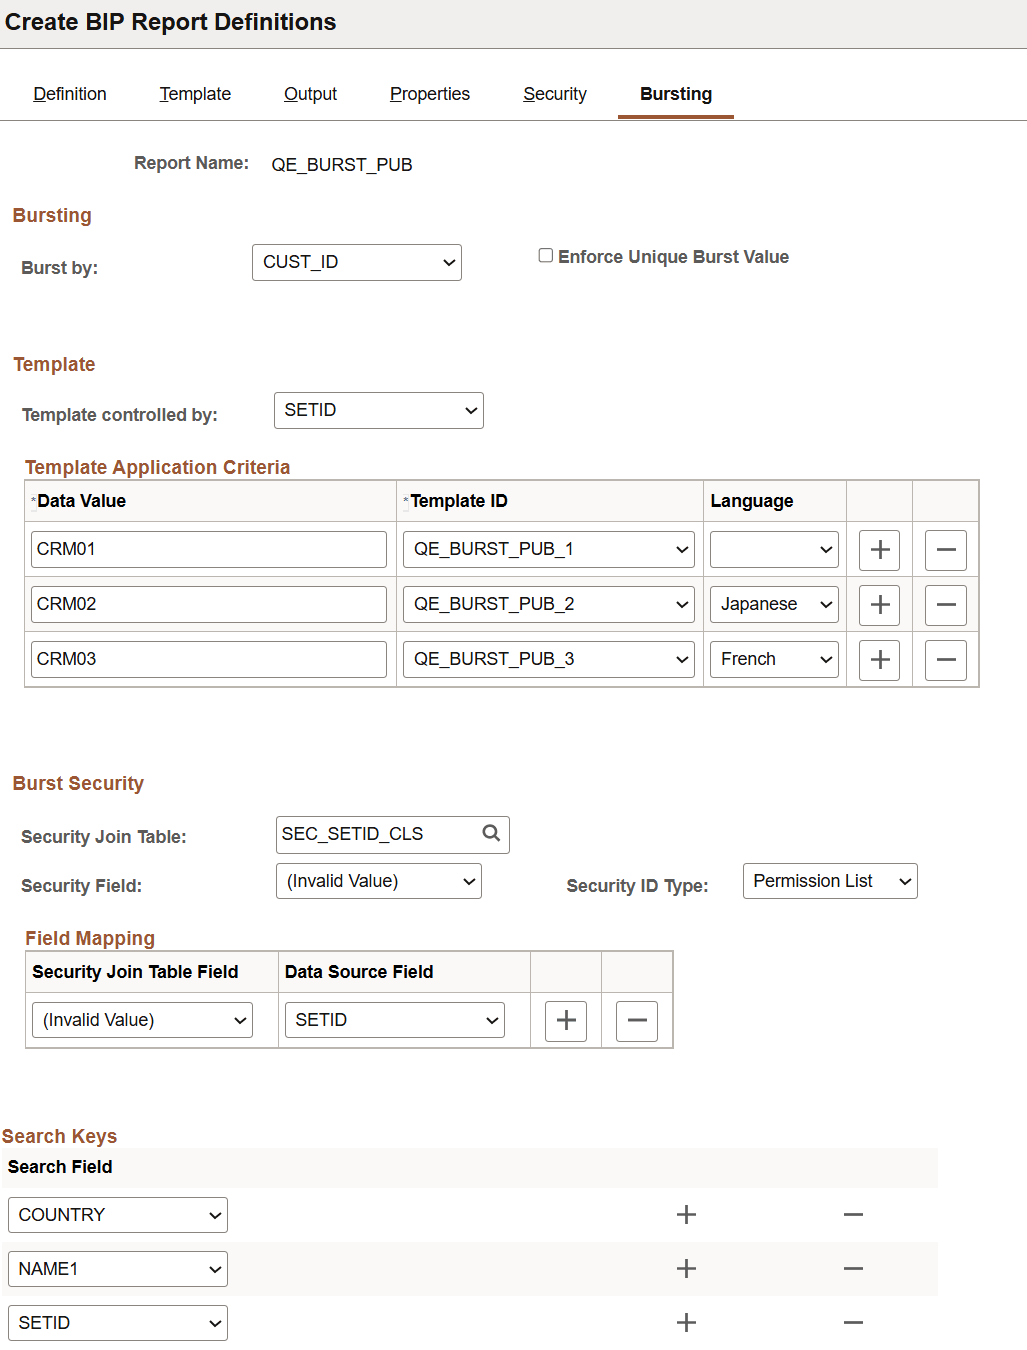Delete the SETID search key row
The width and height of the screenshot is (1027, 1350).
click(852, 1322)
